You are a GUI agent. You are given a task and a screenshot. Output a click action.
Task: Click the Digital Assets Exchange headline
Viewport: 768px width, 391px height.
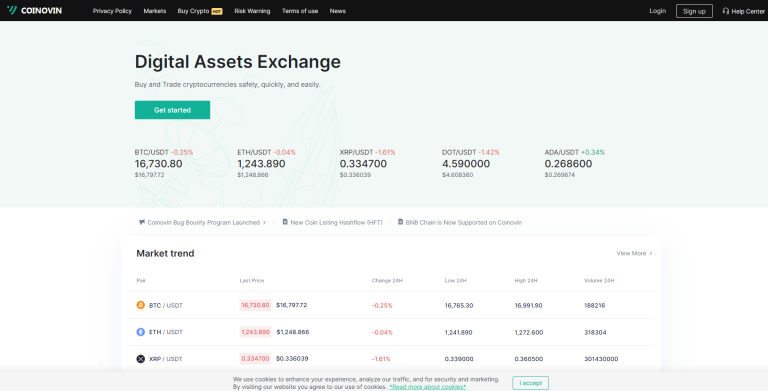point(238,62)
